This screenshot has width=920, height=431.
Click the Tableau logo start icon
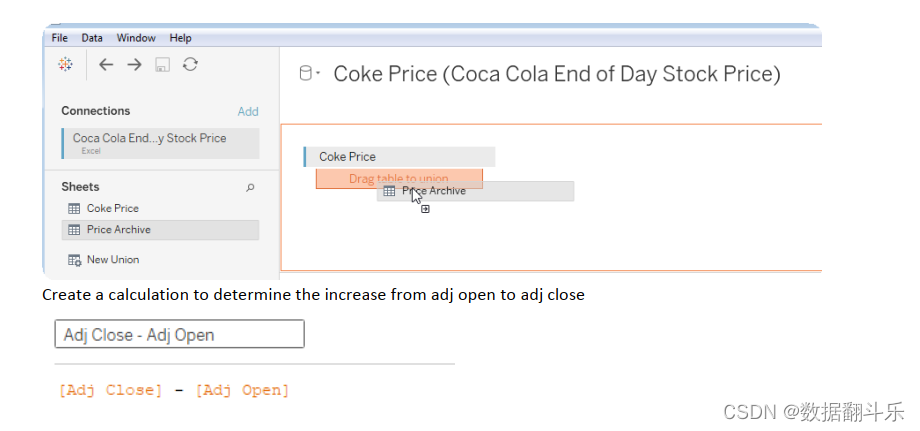coord(66,64)
